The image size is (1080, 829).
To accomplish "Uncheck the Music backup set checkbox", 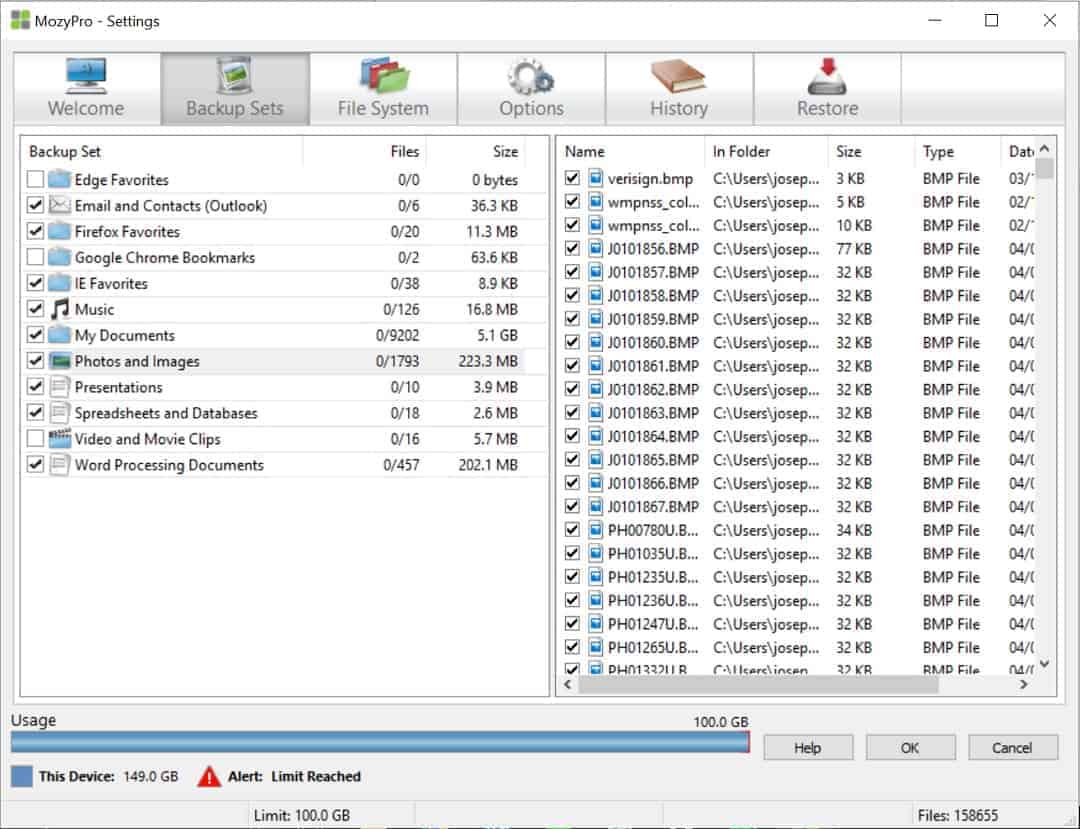I will tap(35, 309).
